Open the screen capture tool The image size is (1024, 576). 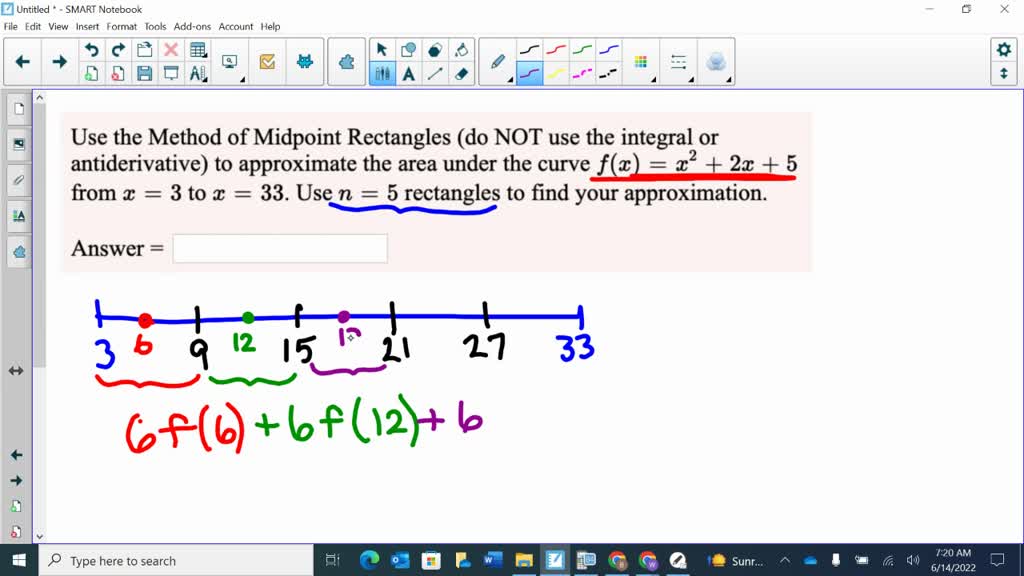point(229,60)
